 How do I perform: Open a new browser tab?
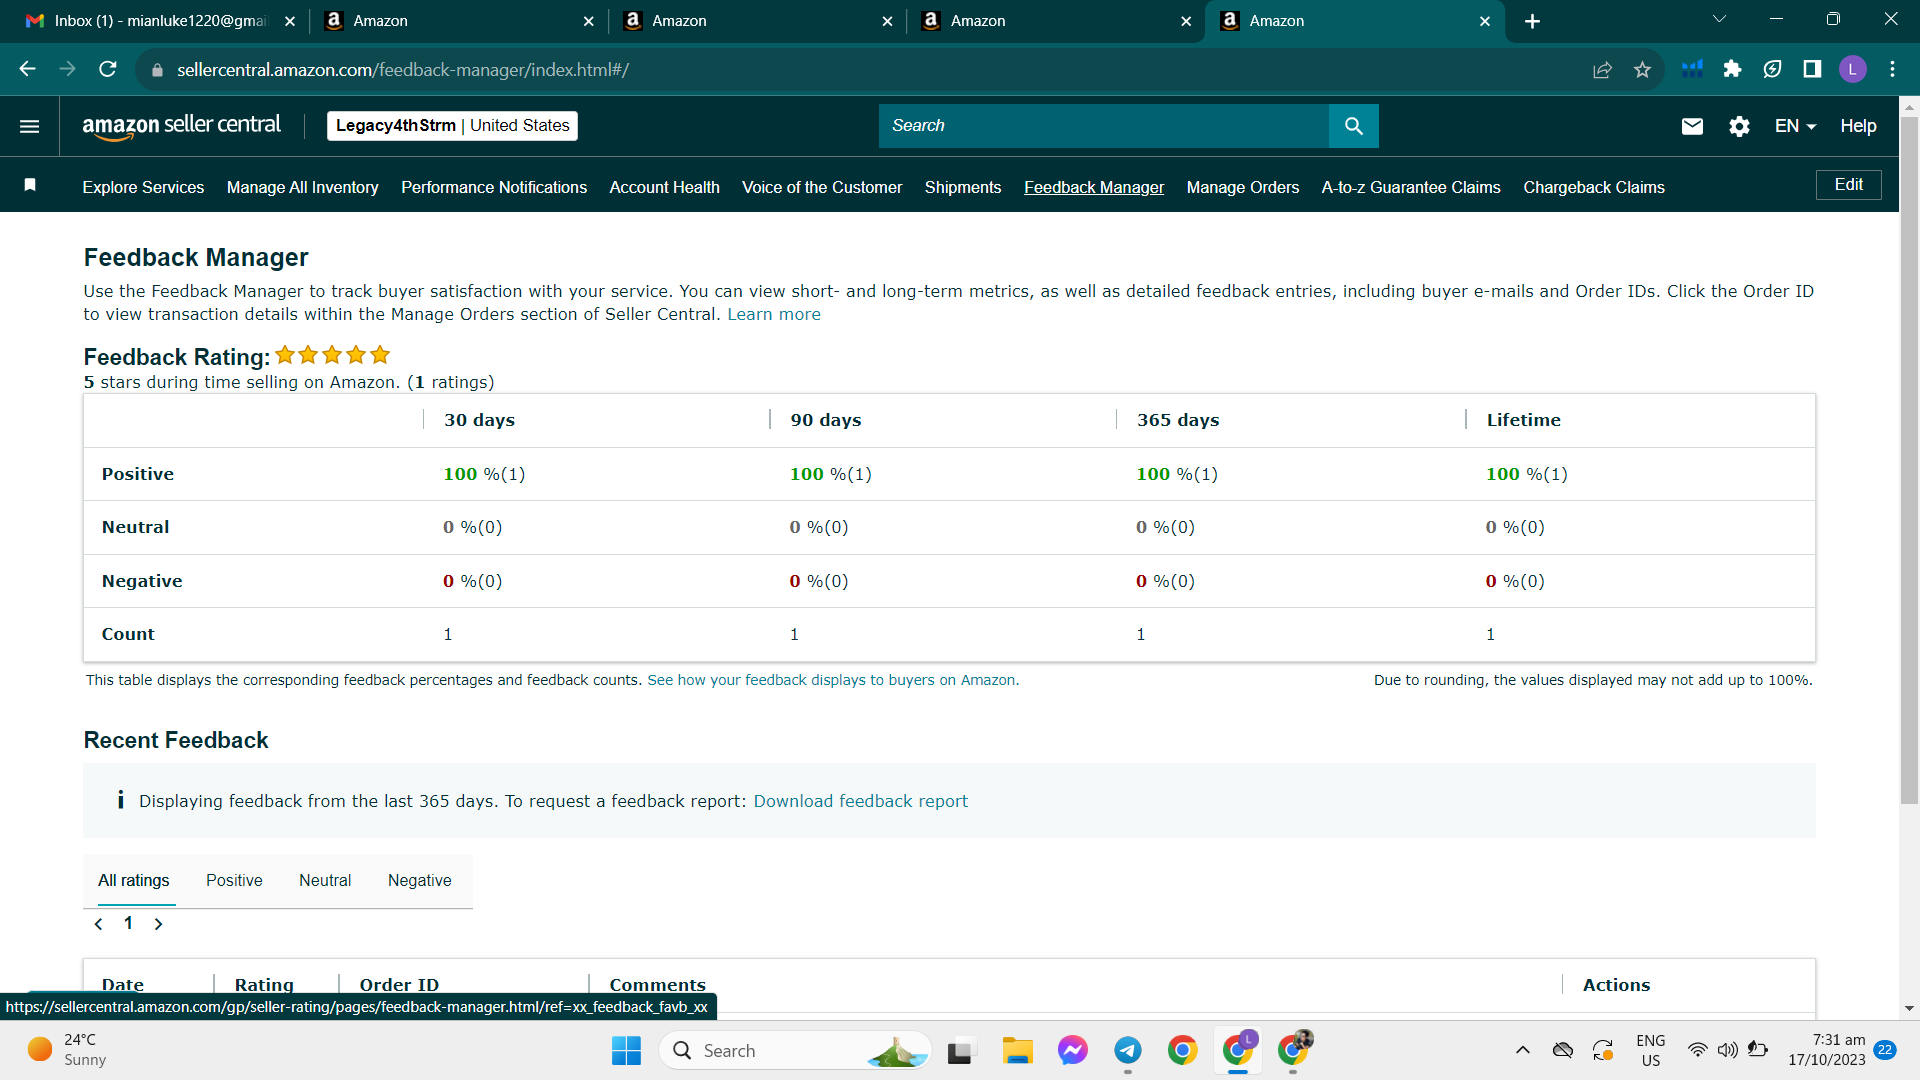(1532, 21)
